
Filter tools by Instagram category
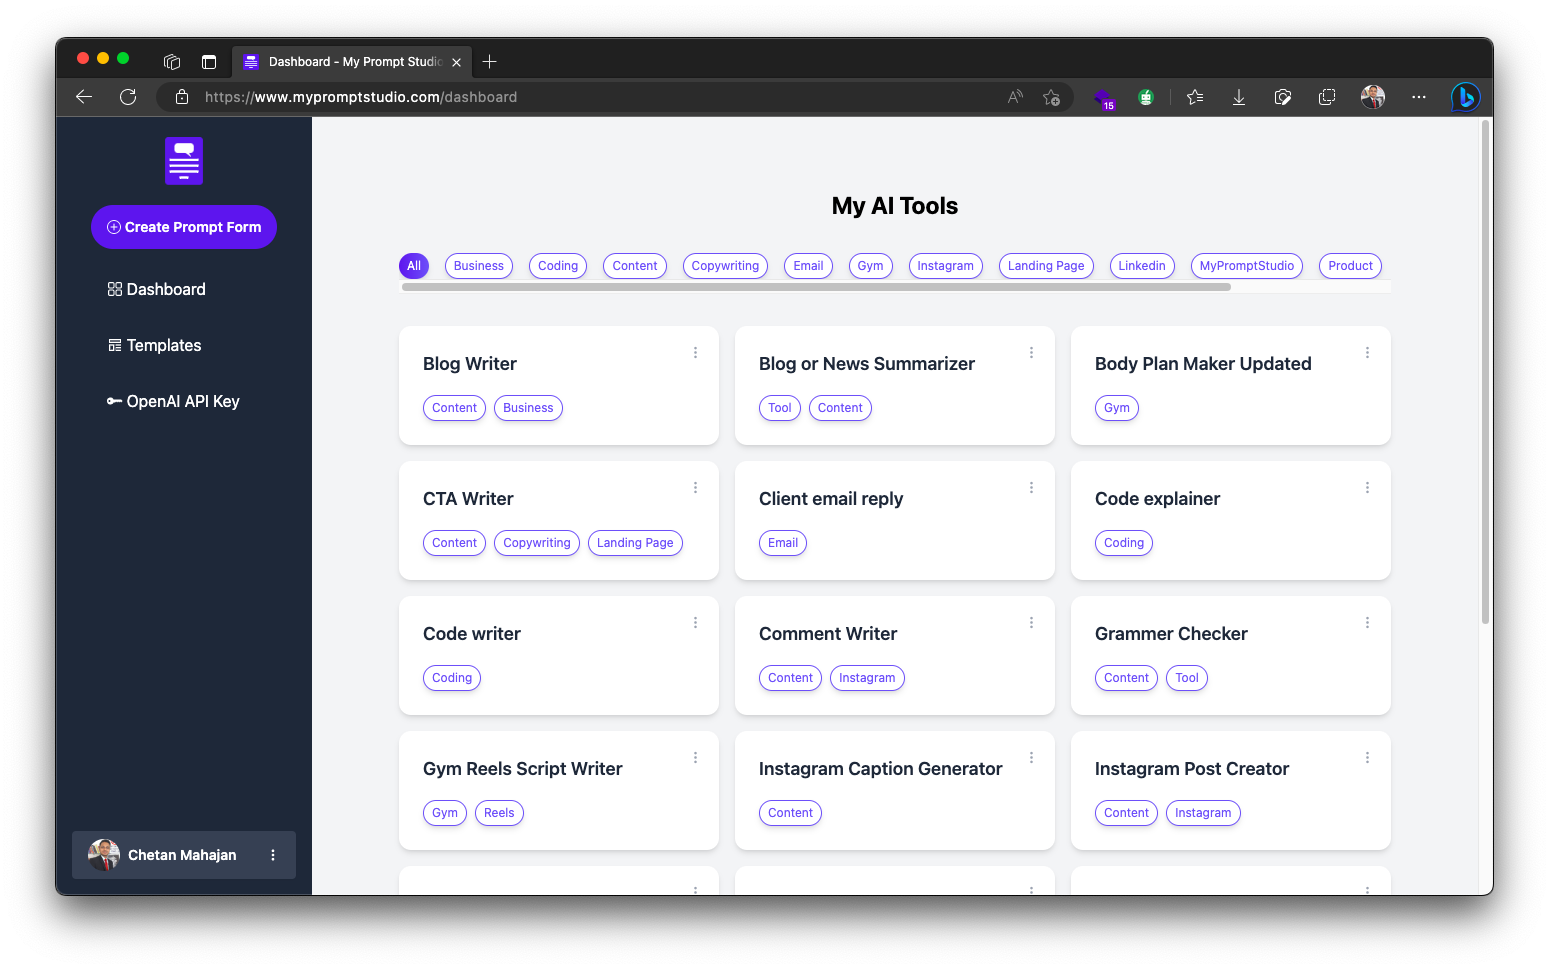pos(945,266)
